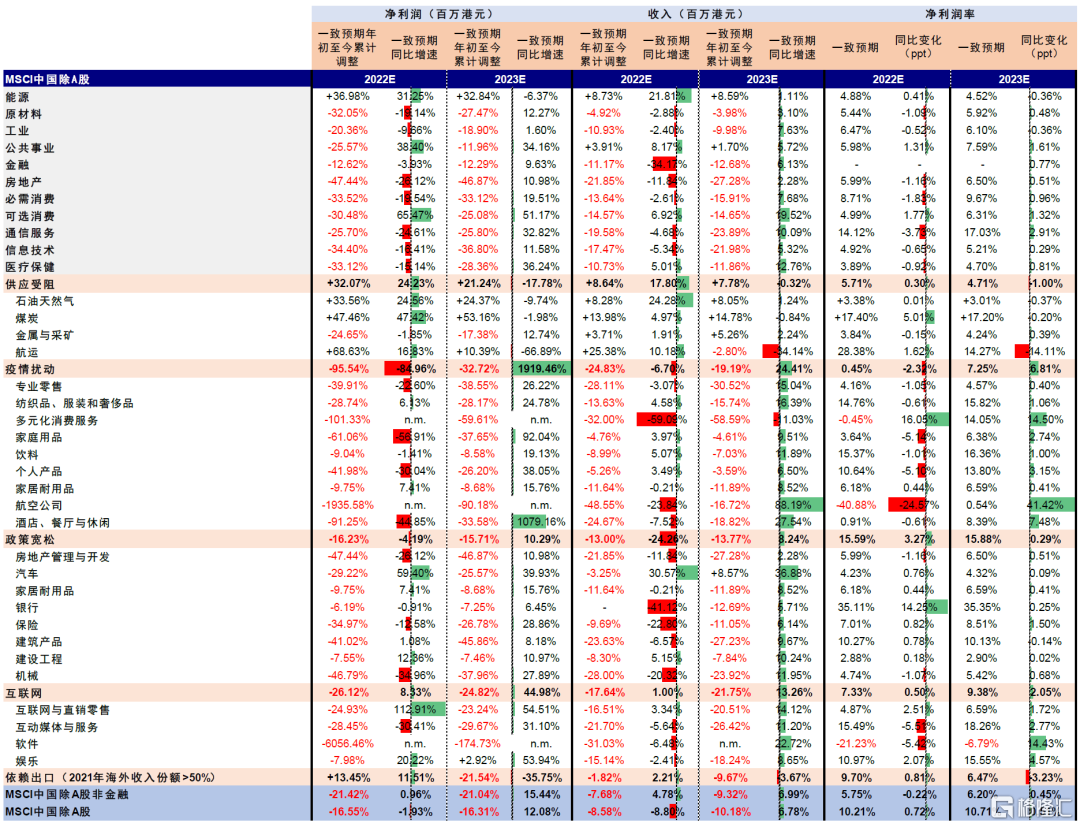Select the 酒店、餐厅与休闲 row label
This screenshot has height=827, width=1080.
pos(61,522)
